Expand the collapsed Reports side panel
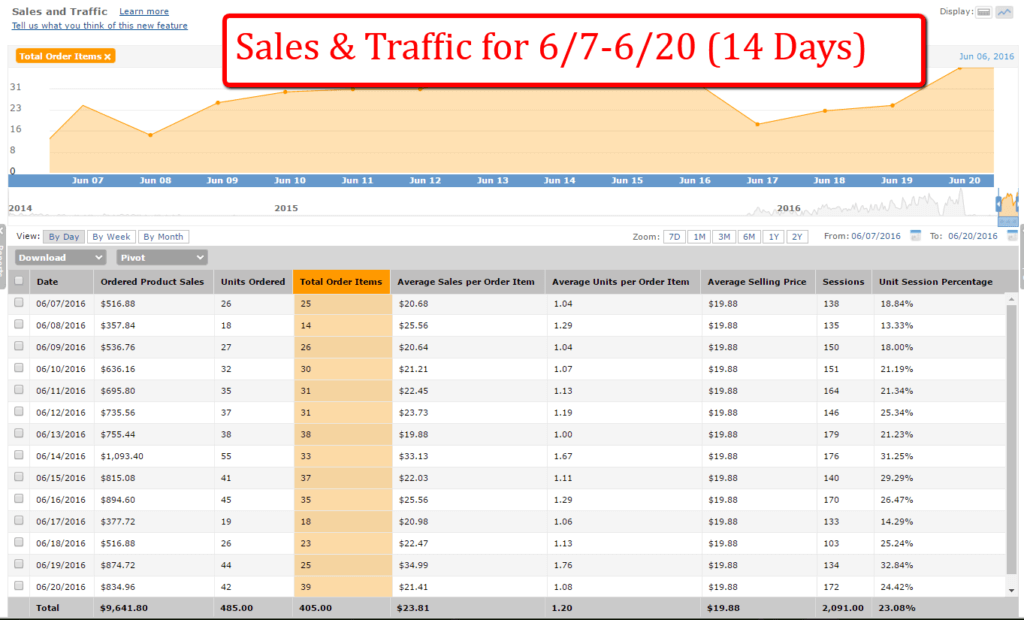 (3, 262)
